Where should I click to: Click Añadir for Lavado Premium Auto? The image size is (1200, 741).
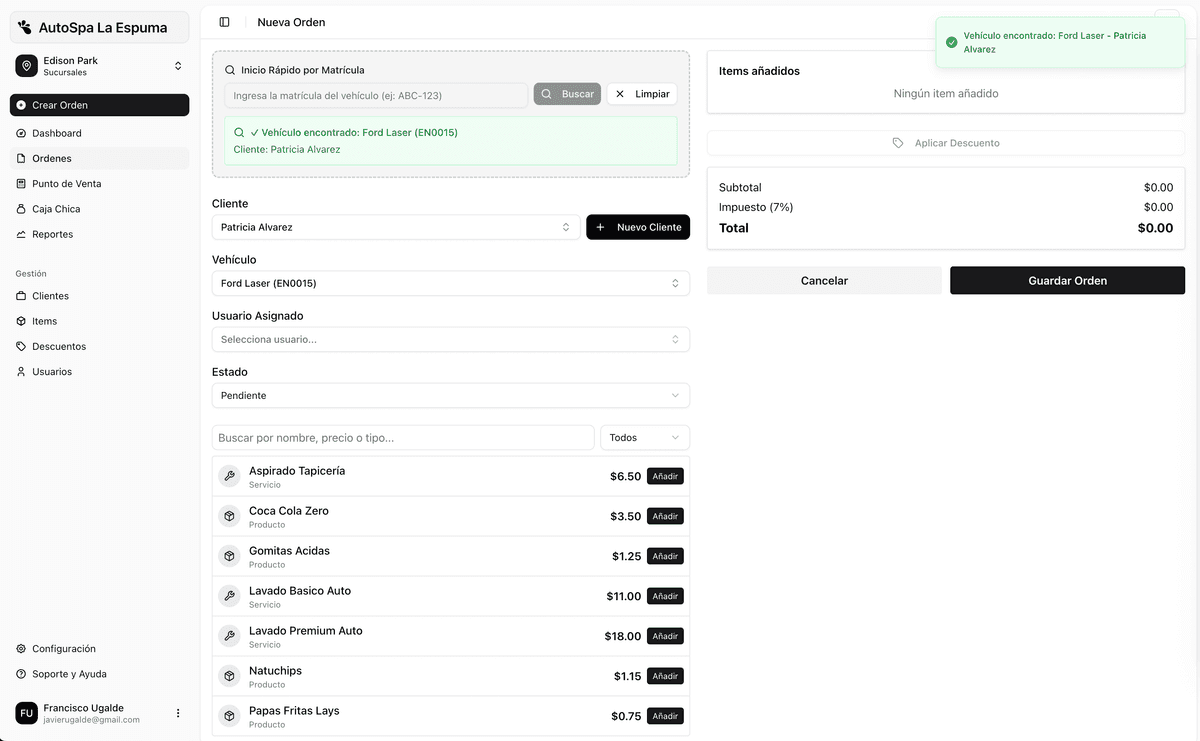coord(665,636)
